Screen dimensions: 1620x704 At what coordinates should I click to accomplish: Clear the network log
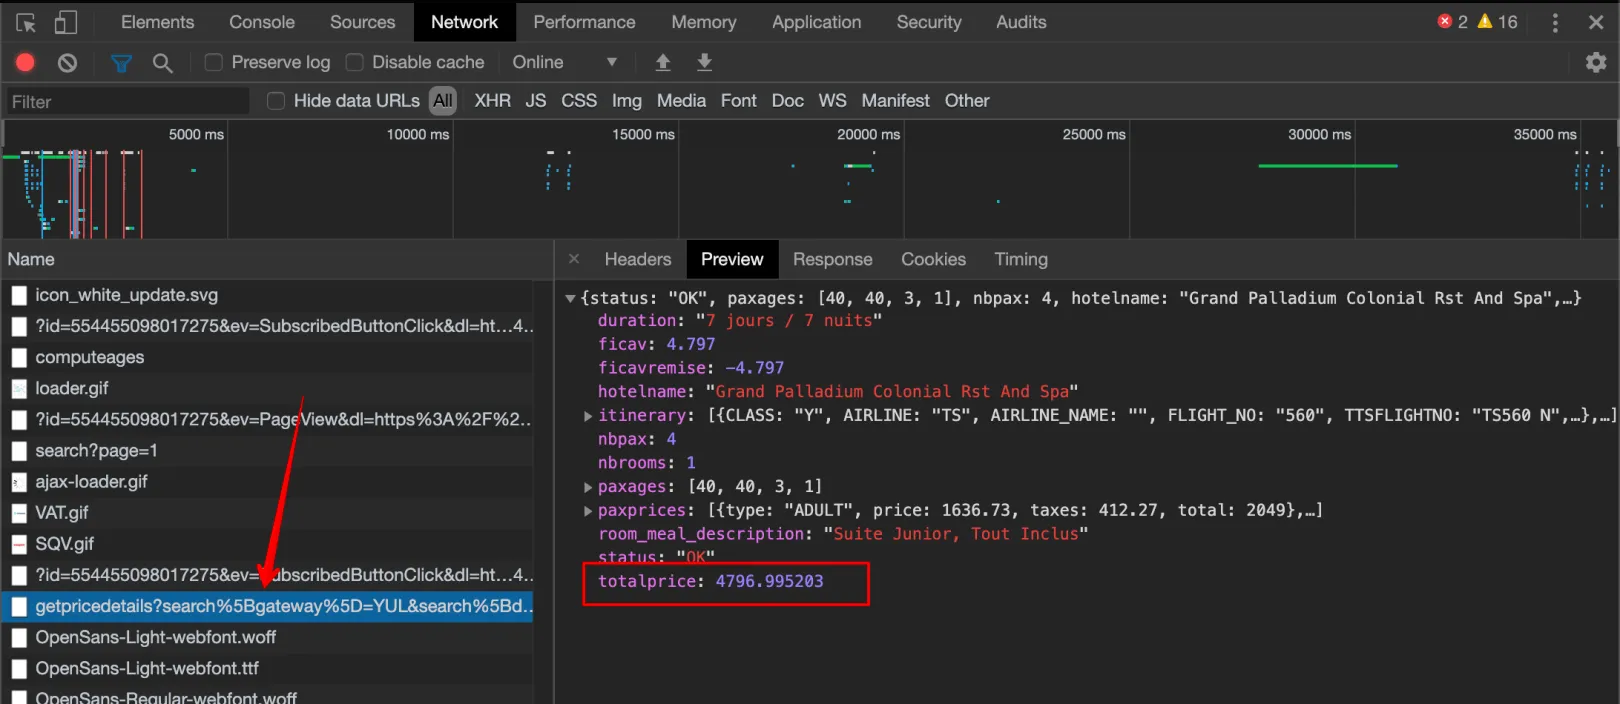pos(67,62)
